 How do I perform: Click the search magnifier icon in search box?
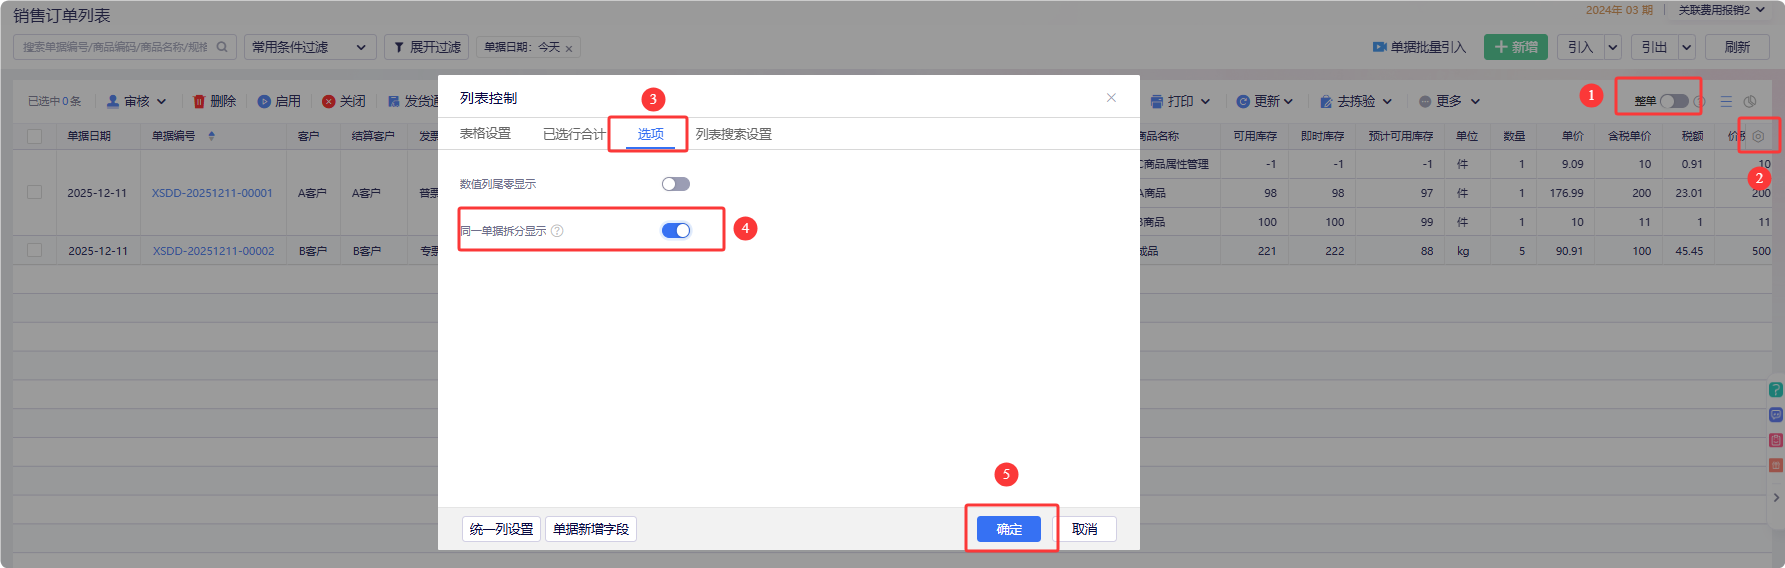pos(222,47)
